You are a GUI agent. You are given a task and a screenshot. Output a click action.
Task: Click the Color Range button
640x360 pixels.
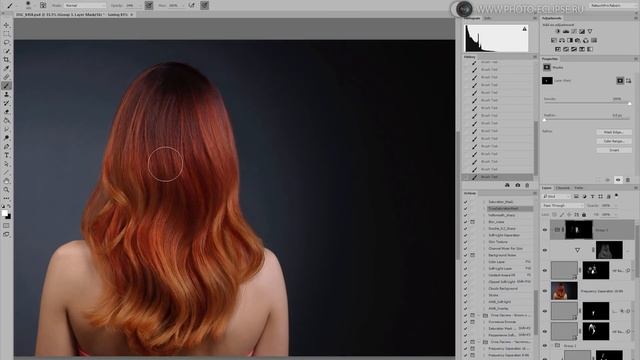pyautogui.click(x=614, y=141)
